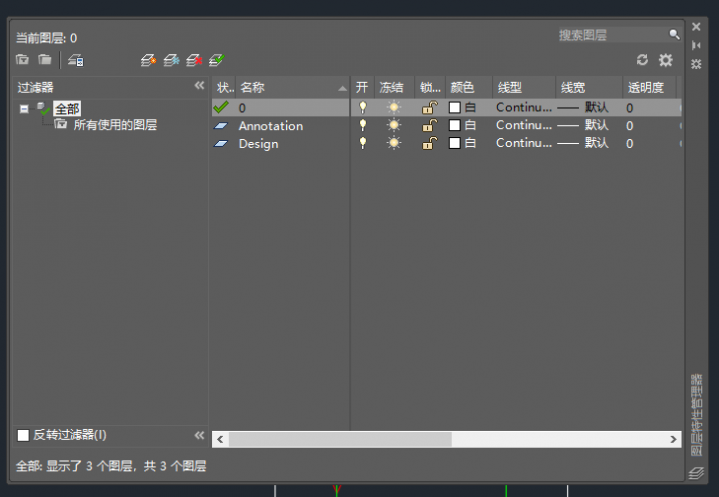Select the 全部 filter tree item

(x=67, y=109)
